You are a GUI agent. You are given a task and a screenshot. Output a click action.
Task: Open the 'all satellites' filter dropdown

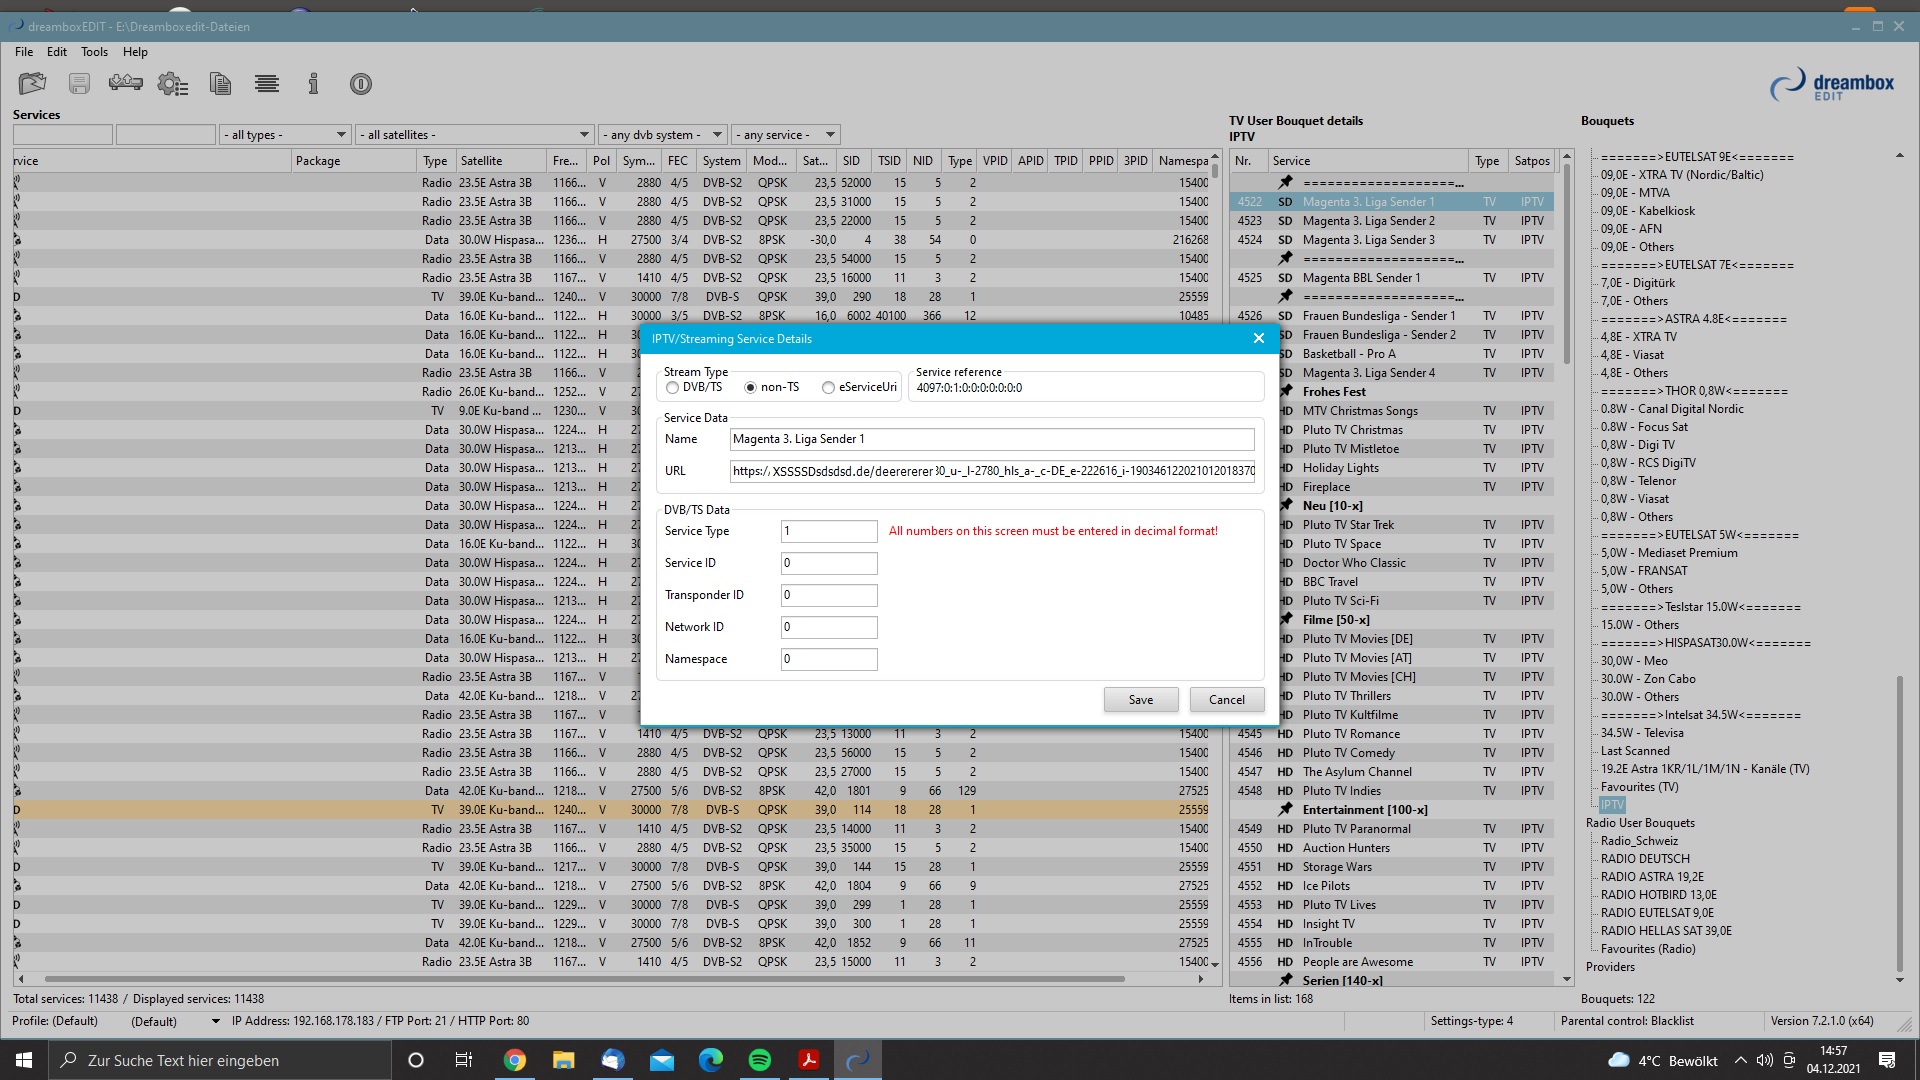tap(475, 135)
